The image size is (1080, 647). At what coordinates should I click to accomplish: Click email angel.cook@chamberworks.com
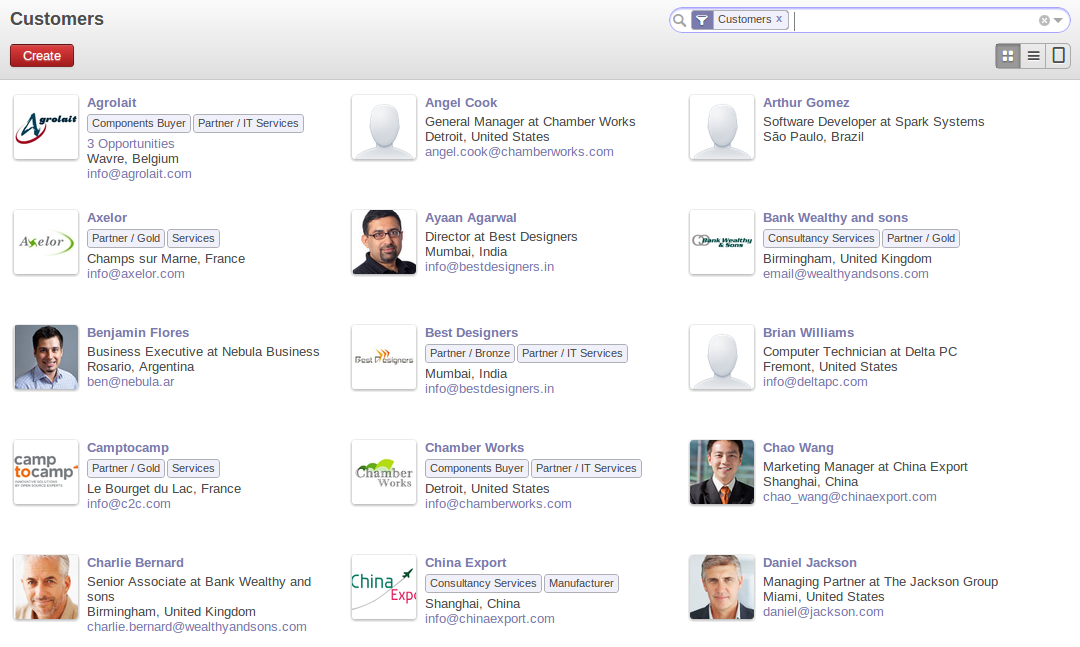[519, 152]
